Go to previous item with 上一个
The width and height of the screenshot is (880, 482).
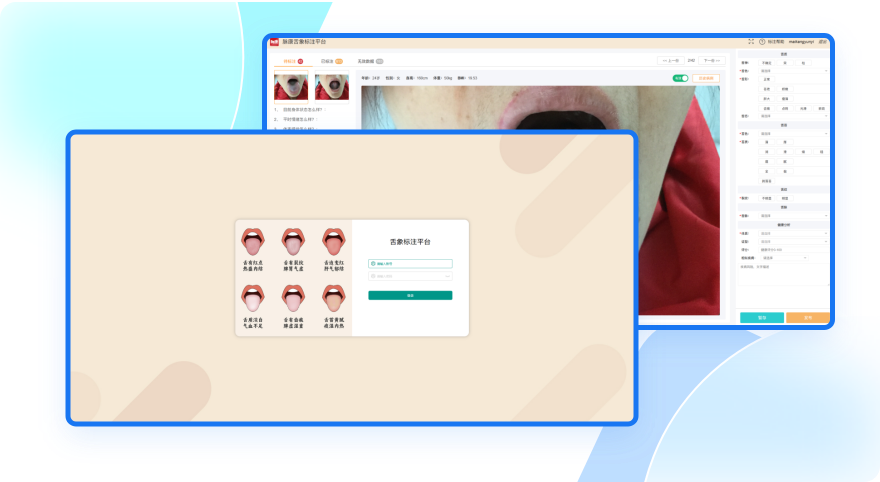coord(670,61)
